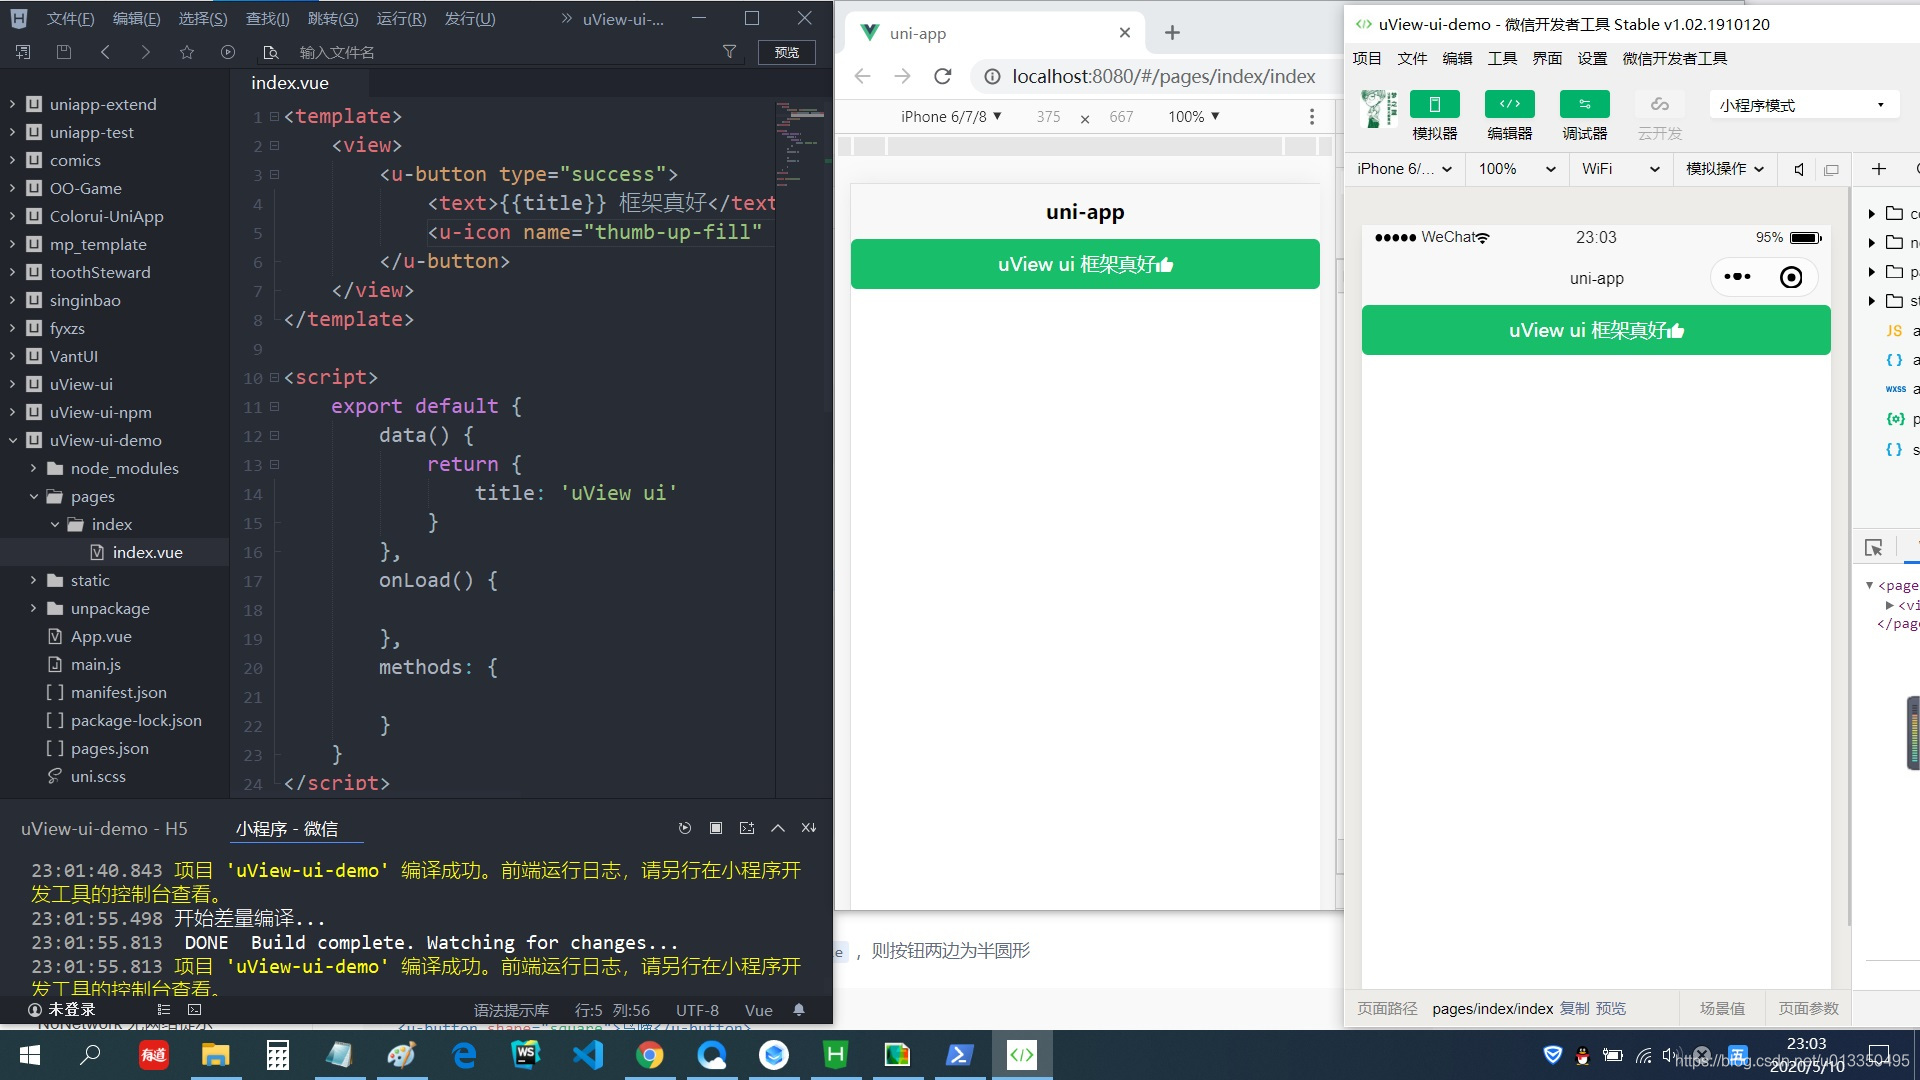Mute the simulator sound with speaker icon

[x=1799, y=169]
